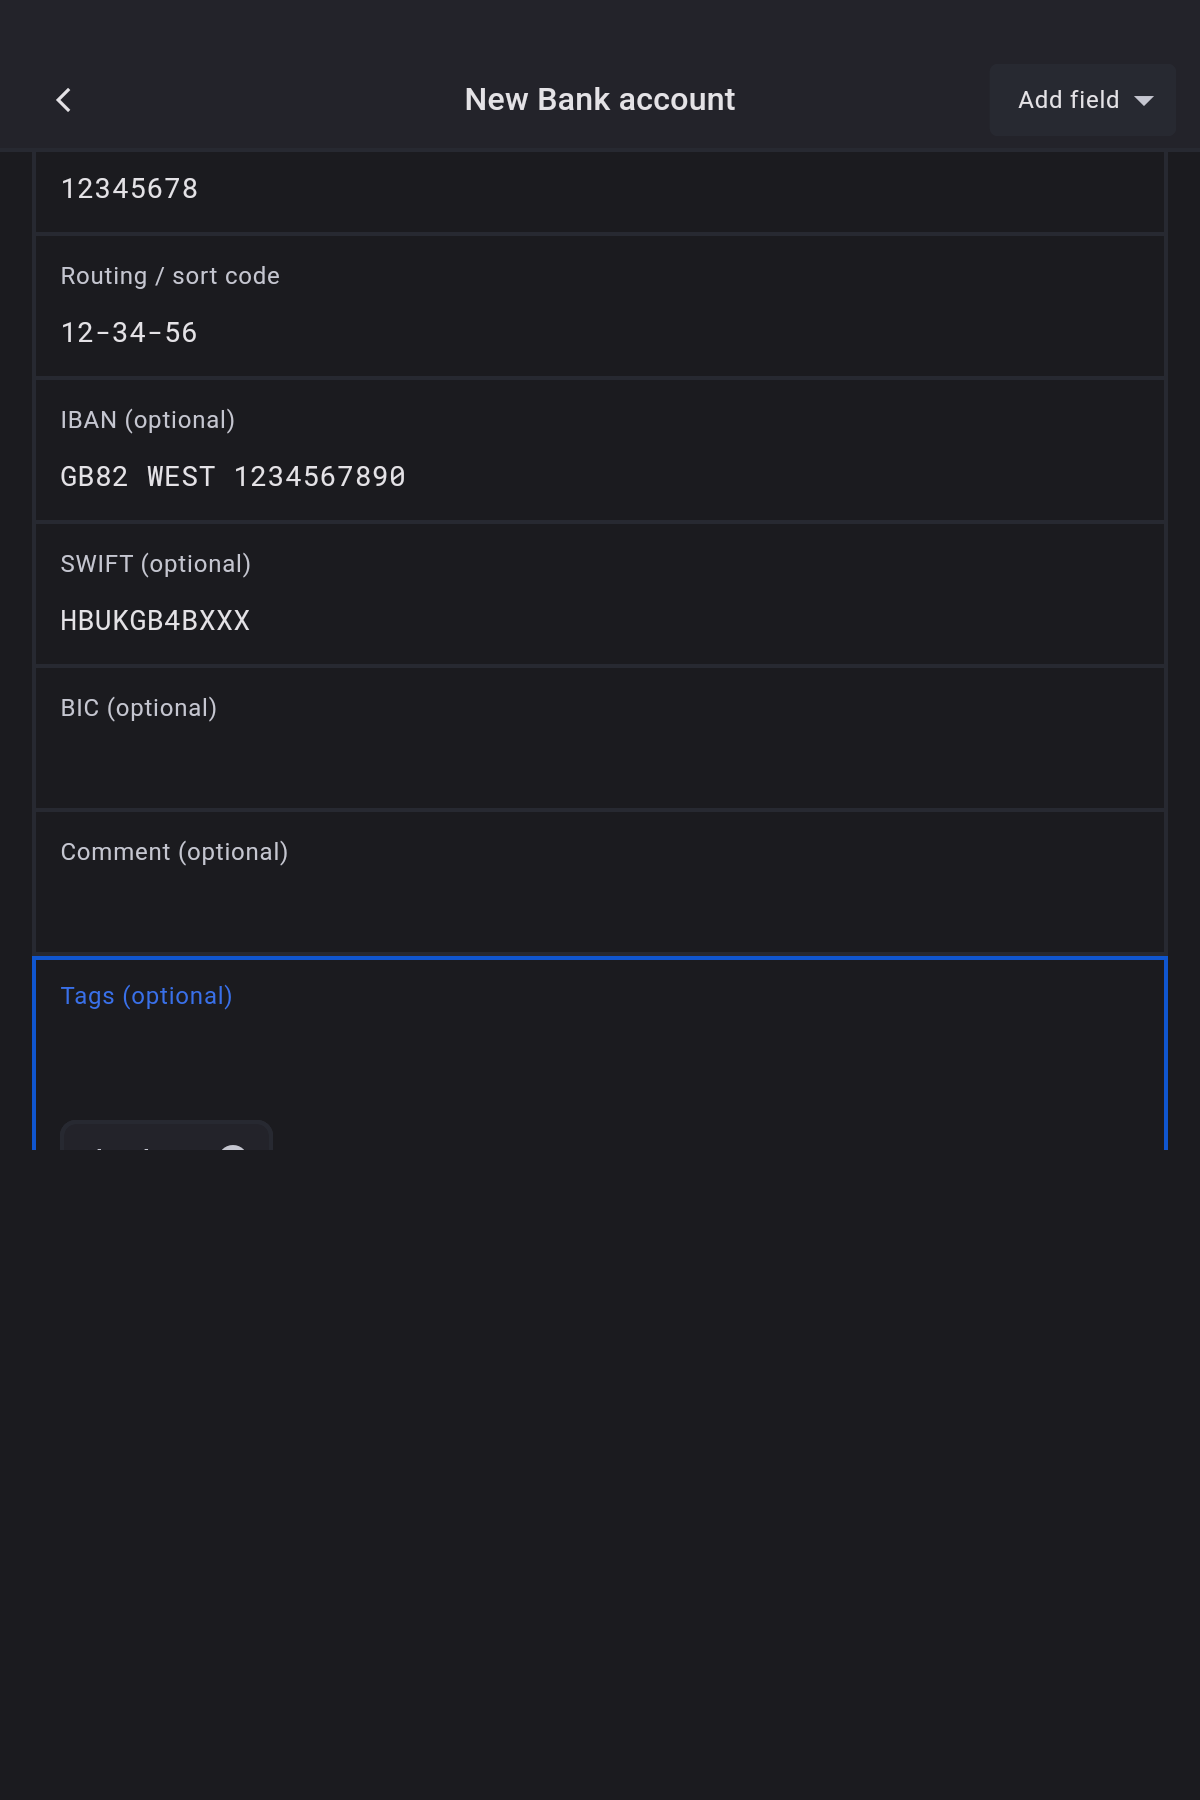Click the sort code value 12-34-56
This screenshot has height=1800, width=1200.
coord(130,333)
